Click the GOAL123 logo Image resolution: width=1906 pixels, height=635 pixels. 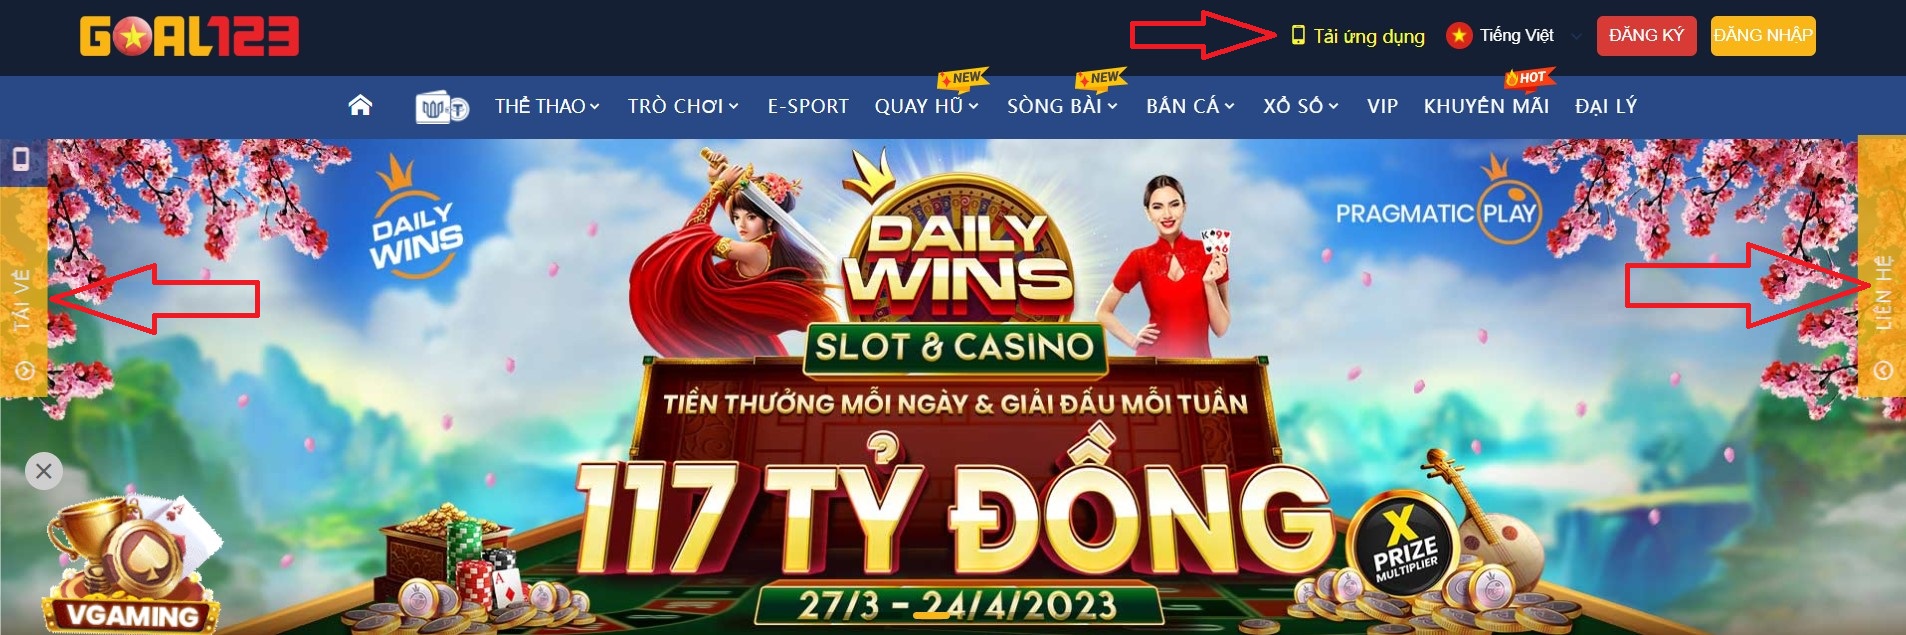point(190,37)
